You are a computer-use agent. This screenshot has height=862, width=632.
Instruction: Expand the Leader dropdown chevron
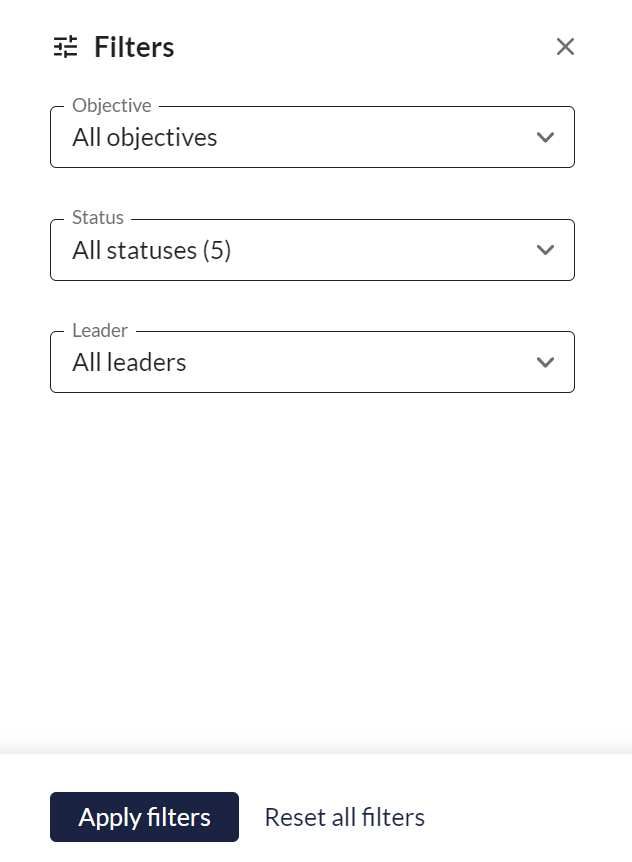545,362
